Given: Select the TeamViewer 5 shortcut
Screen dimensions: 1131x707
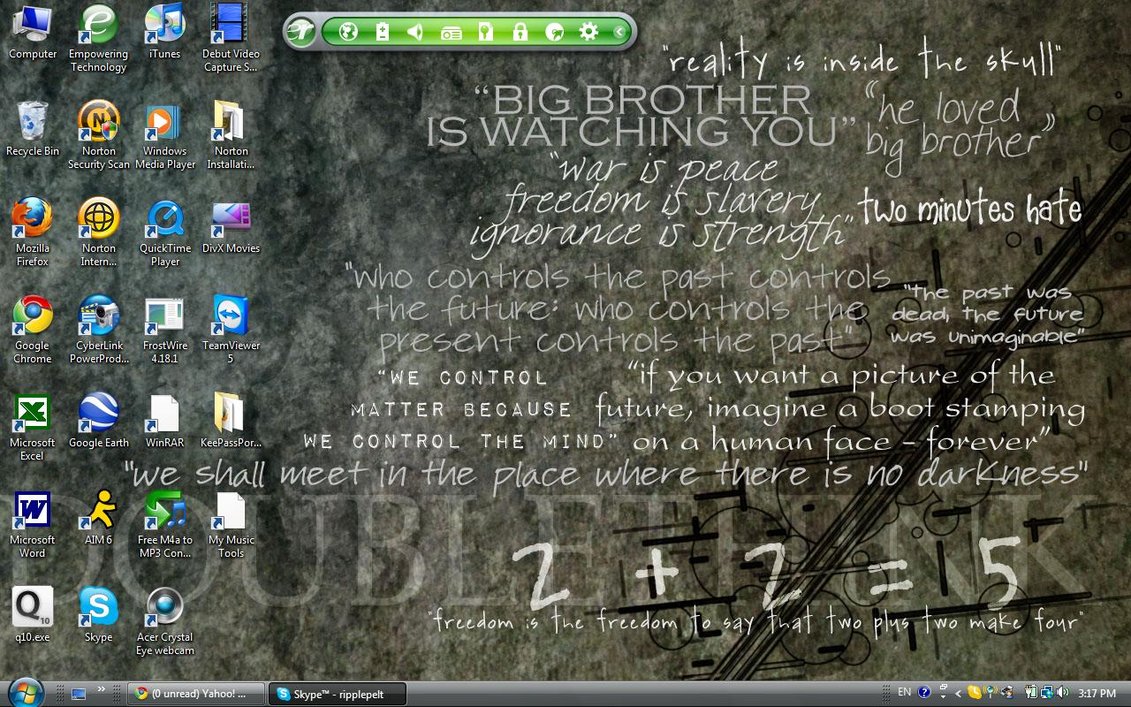Looking at the screenshot, I should point(231,317).
